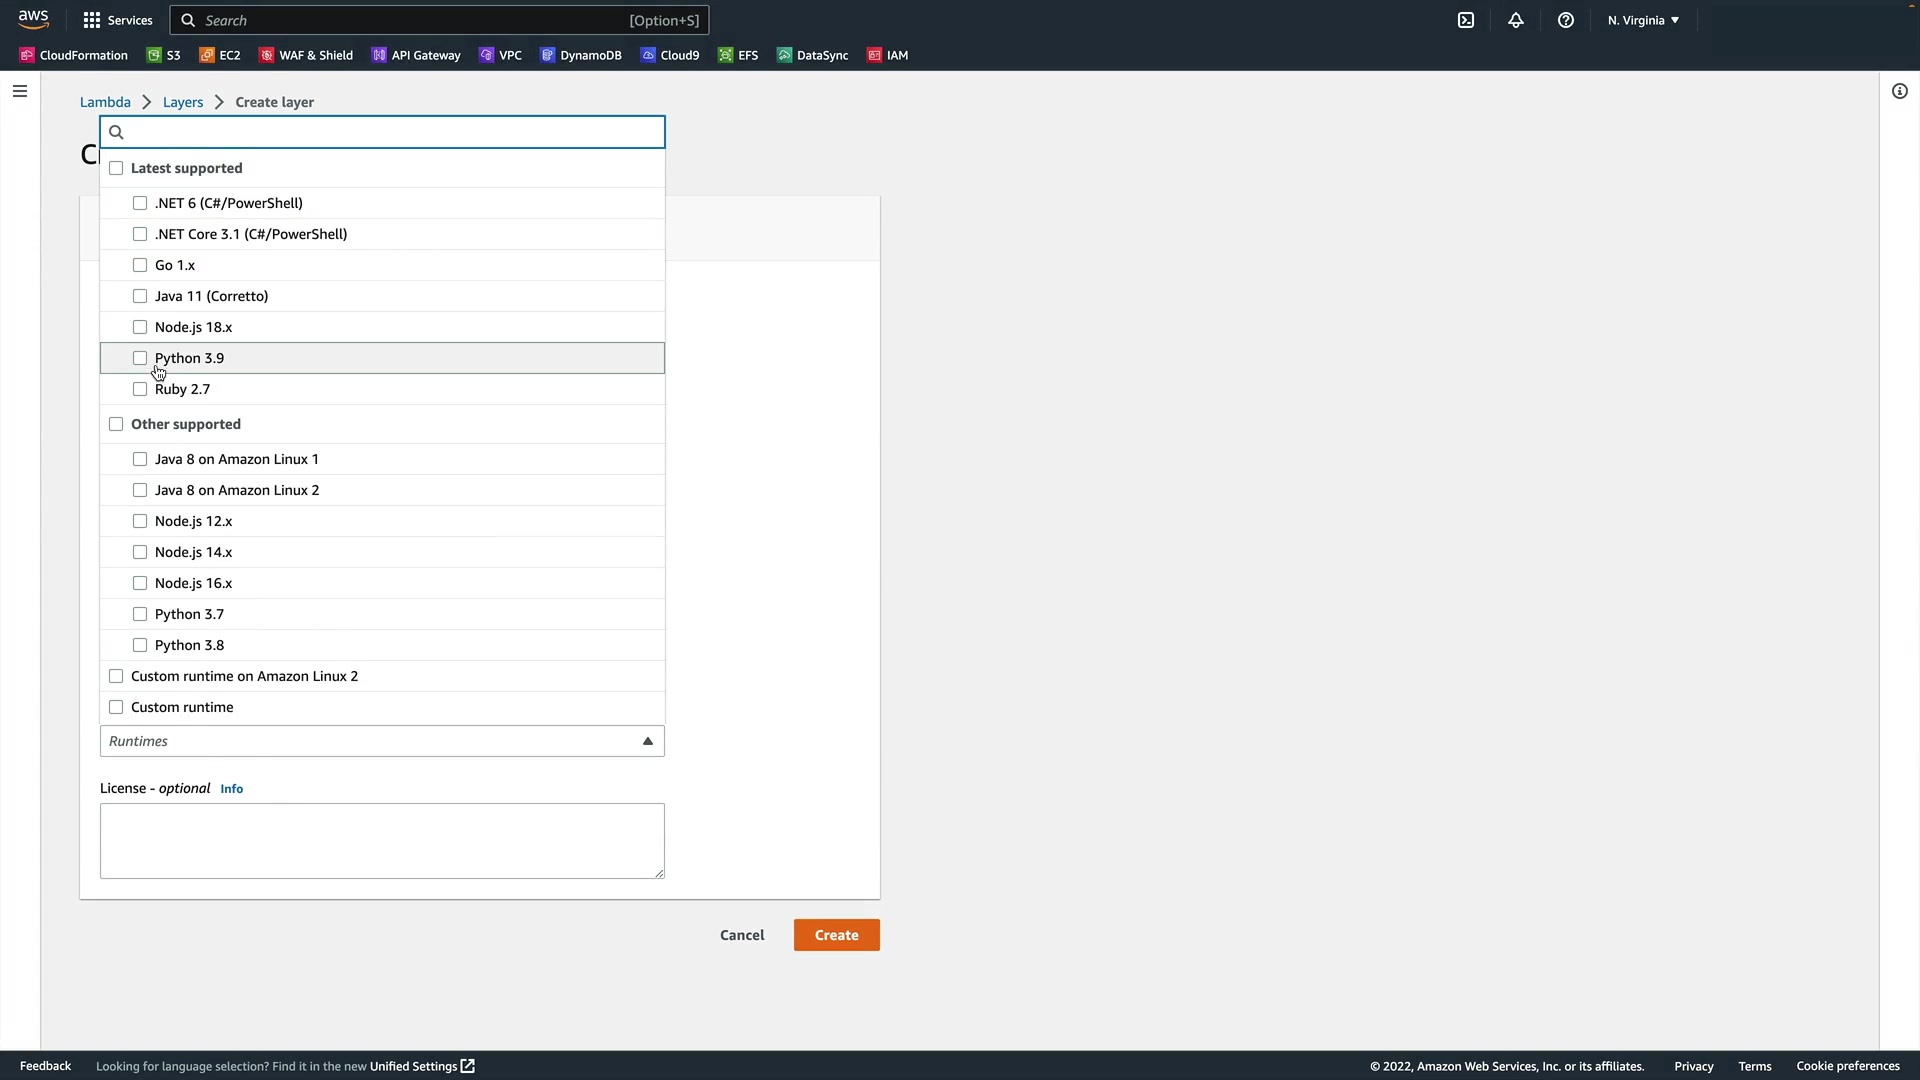Collapse the Runtimes dropdown
The height and width of the screenshot is (1080, 1920).
click(x=647, y=741)
